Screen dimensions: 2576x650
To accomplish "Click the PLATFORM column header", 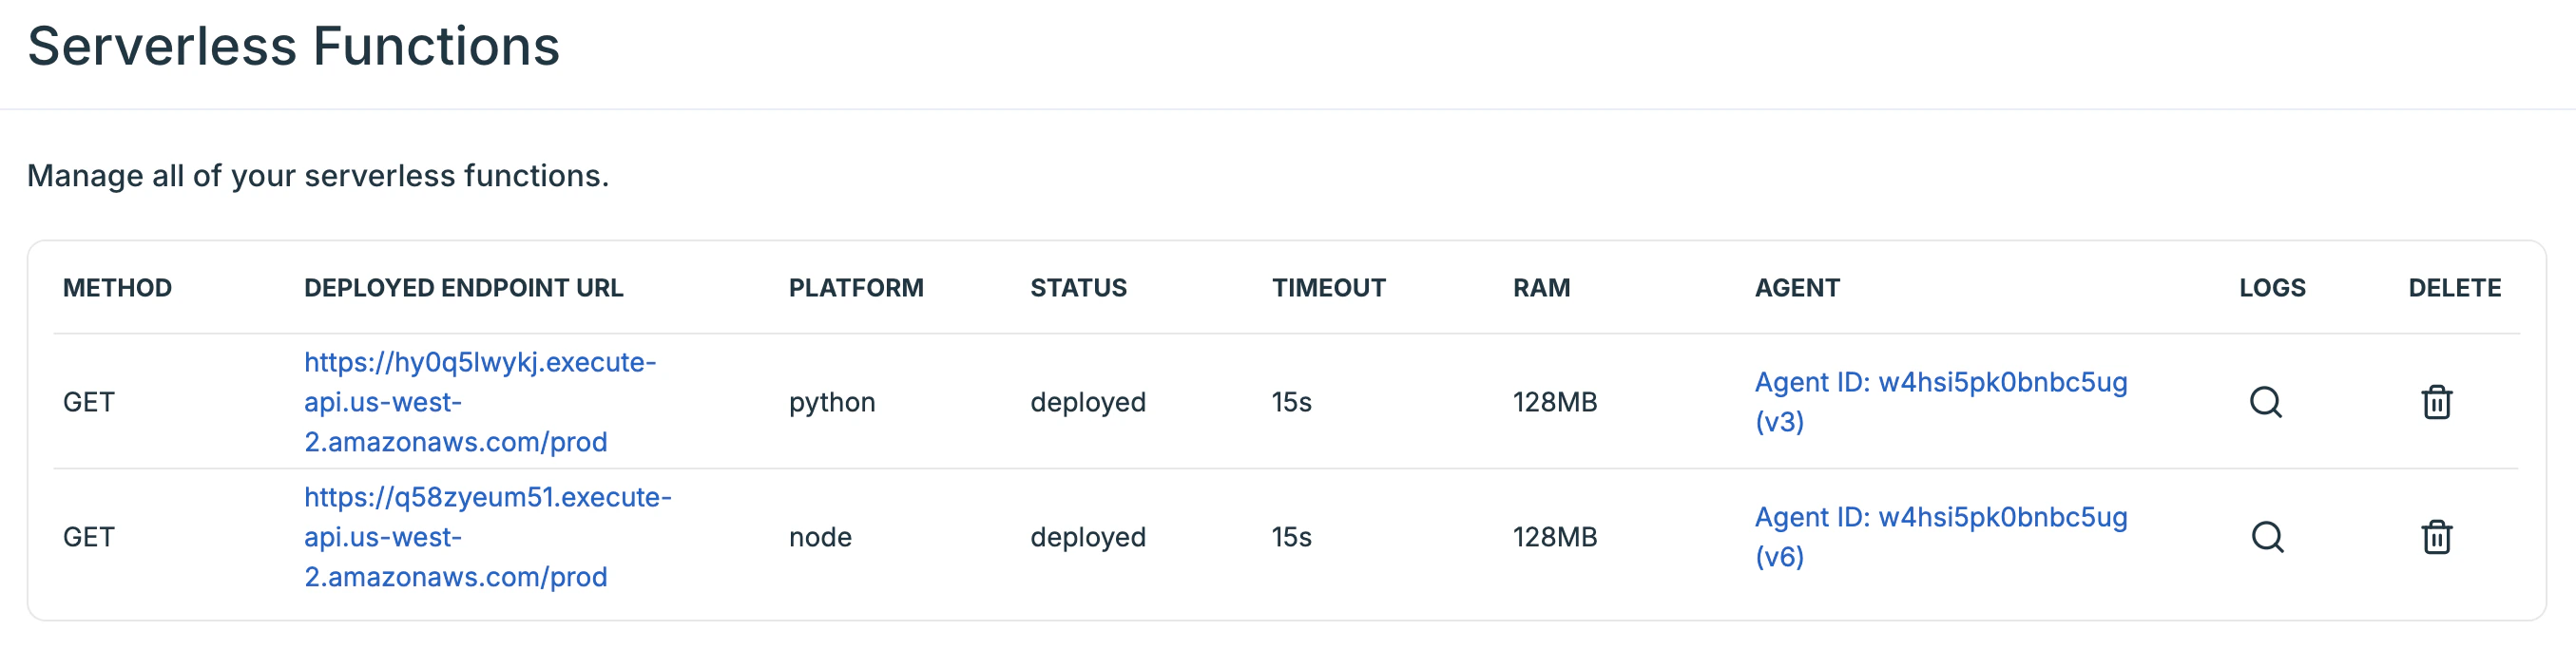I will coord(855,288).
